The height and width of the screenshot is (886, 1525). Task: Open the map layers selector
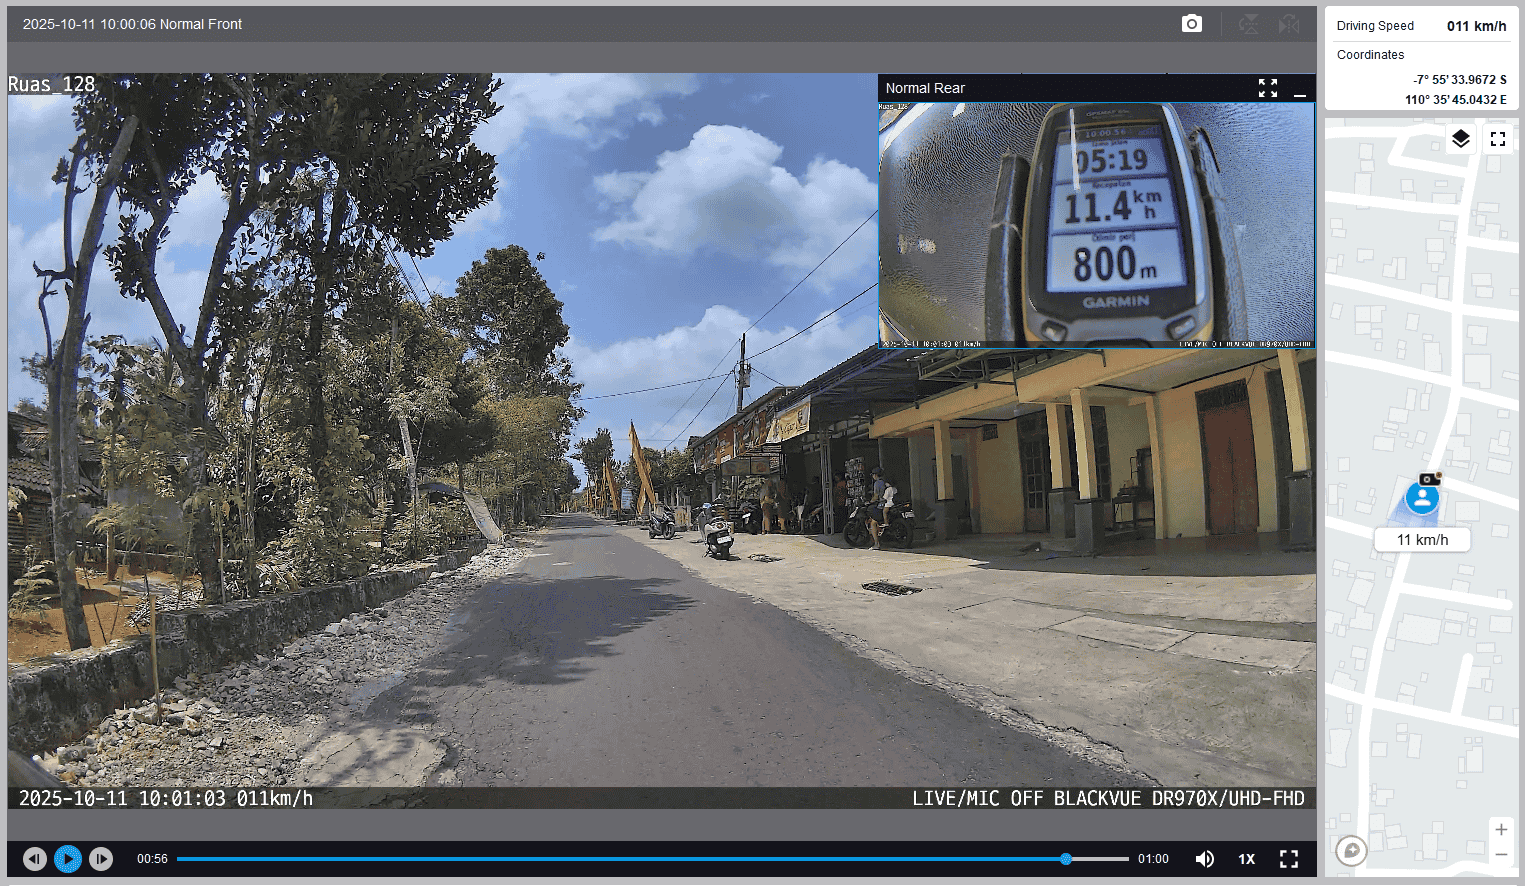pyautogui.click(x=1461, y=139)
